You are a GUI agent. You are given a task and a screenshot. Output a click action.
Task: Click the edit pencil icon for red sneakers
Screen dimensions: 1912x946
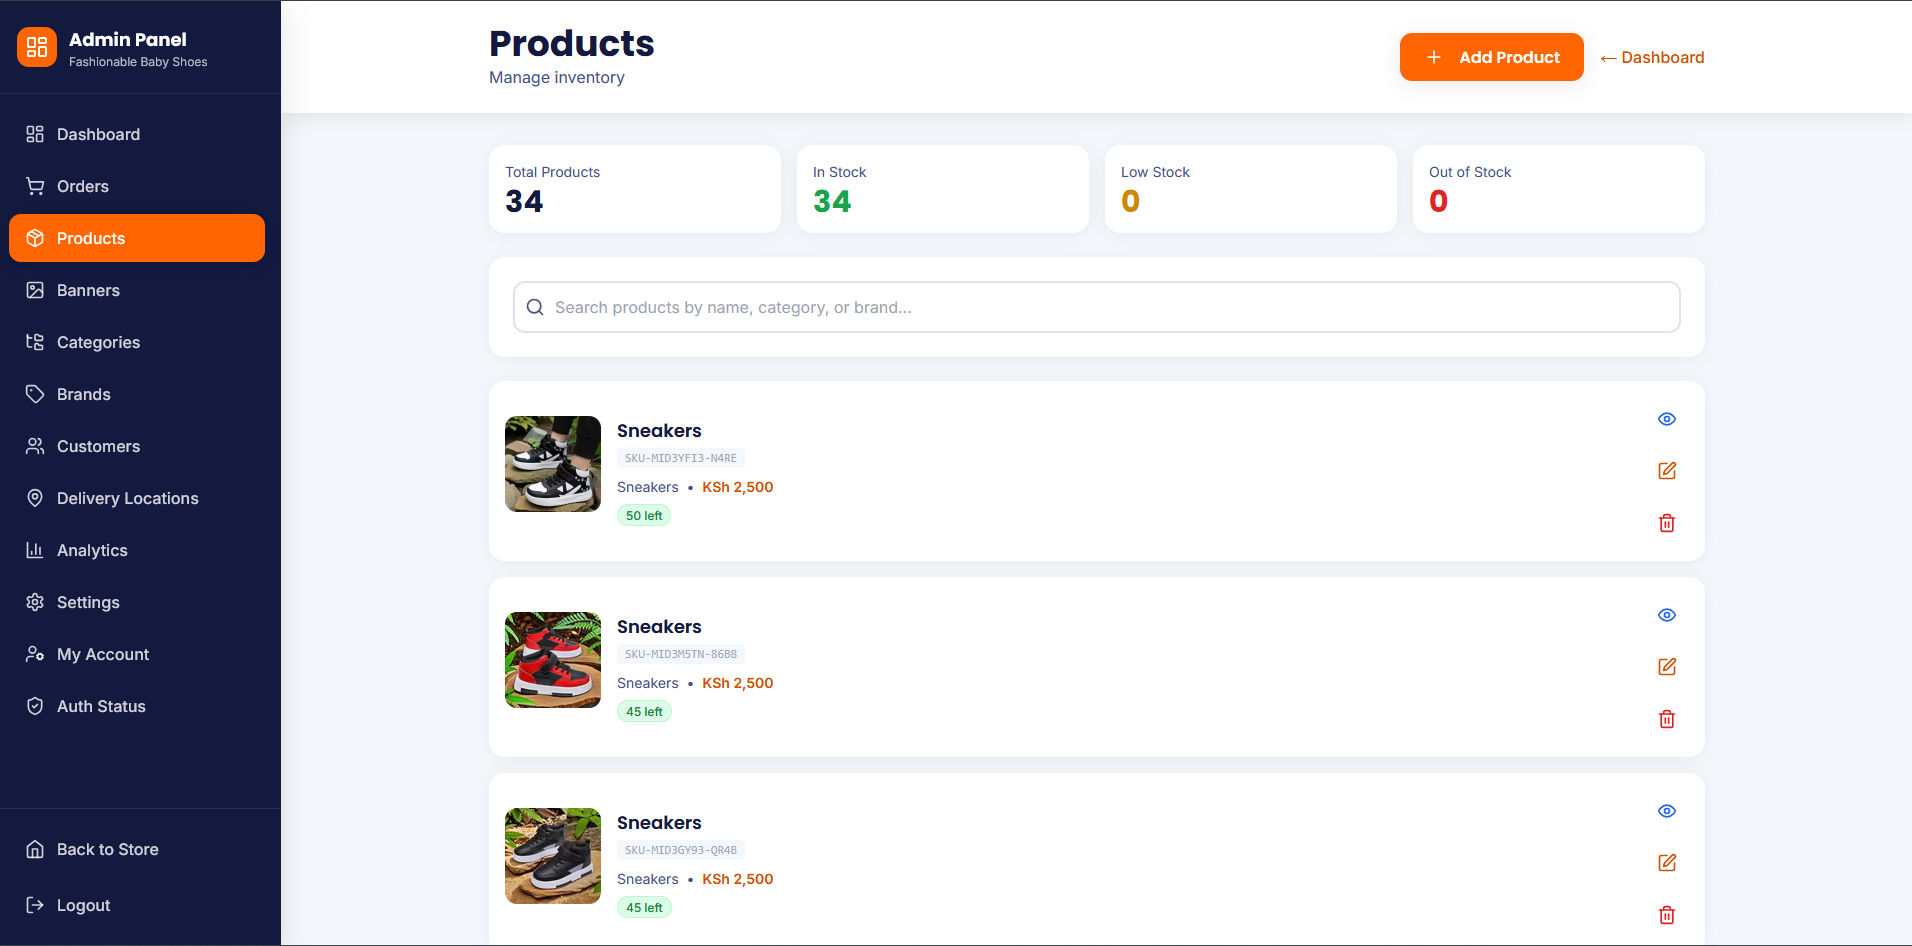(1666, 667)
